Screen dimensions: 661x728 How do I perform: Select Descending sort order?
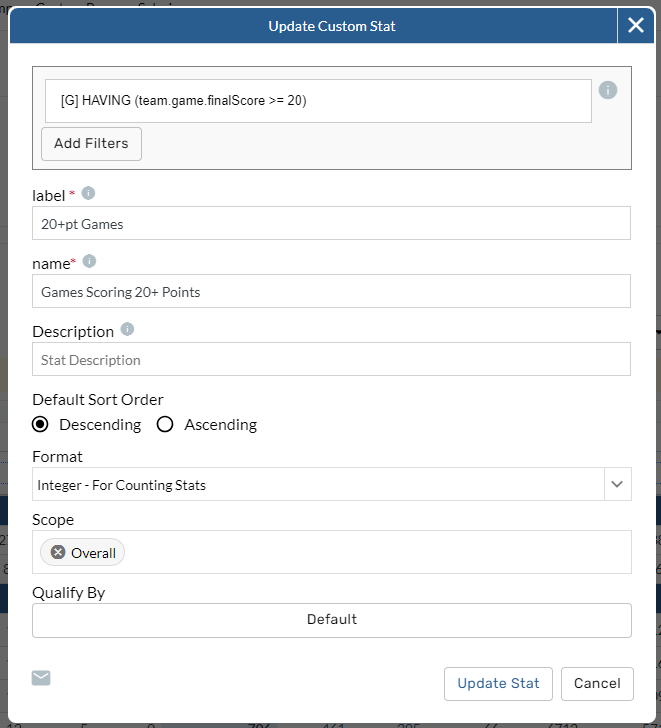[40, 424]
